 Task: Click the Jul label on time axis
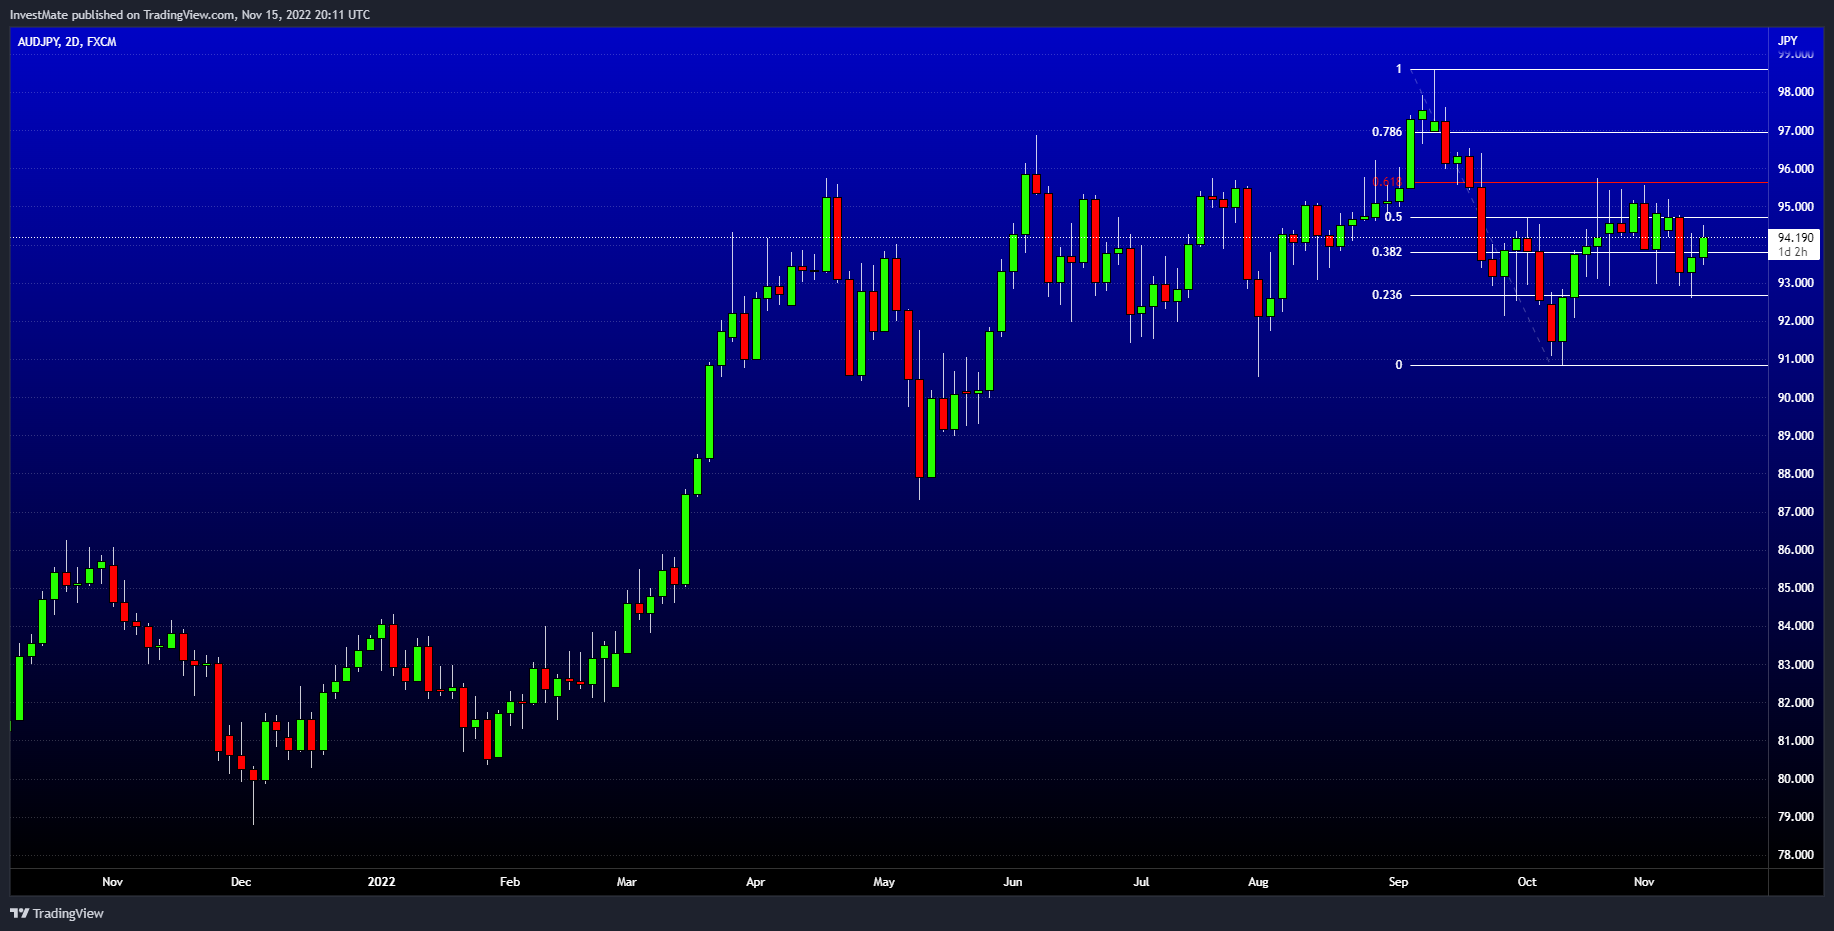[1141, 882]
